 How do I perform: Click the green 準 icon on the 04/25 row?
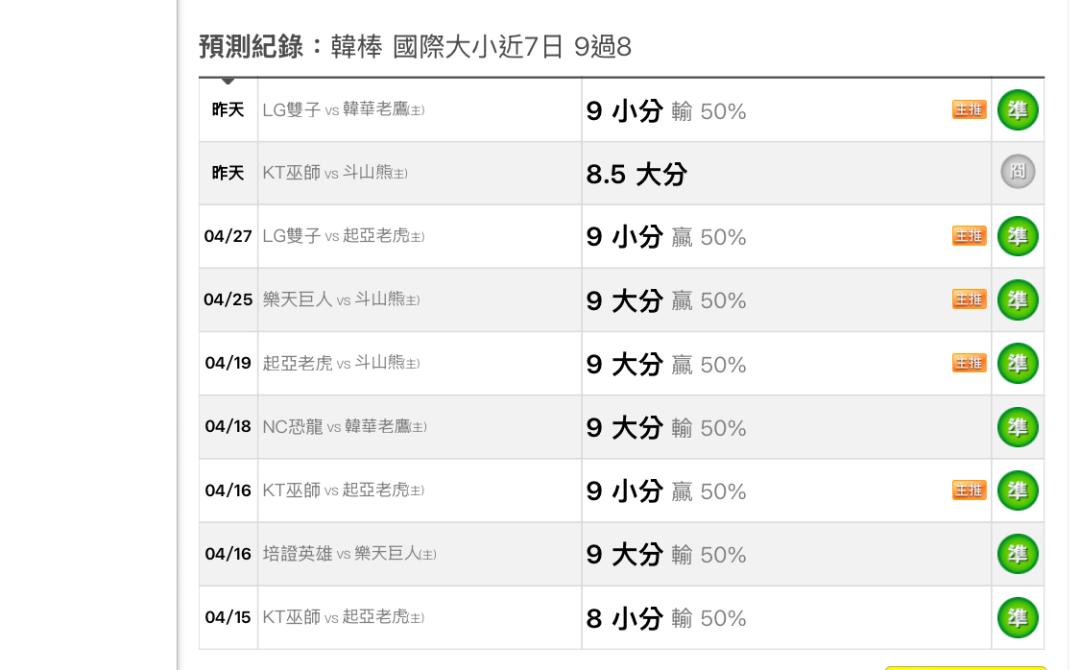click(1019, 300)
